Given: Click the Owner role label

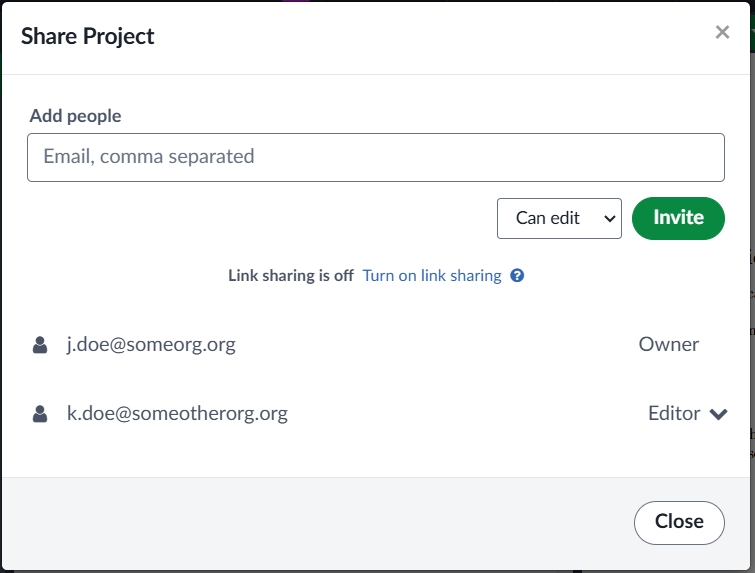Looking at the screenshot, I should pyautogui.click(x=669, y=345).
